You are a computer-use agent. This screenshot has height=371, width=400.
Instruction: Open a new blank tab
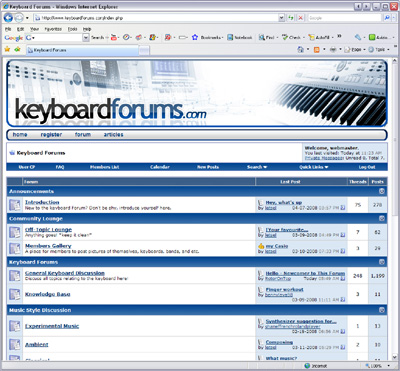click(x=144, y=50)
